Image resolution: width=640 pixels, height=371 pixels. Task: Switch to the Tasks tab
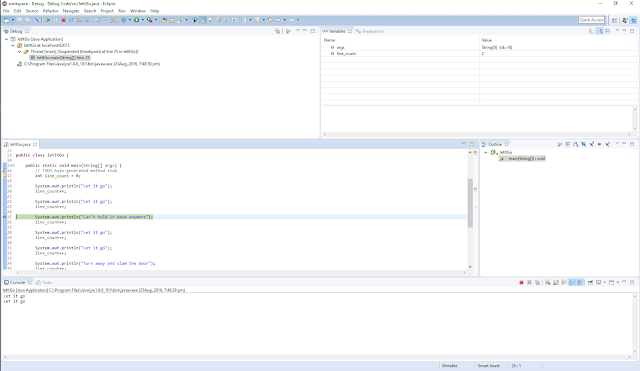point(44,282)
